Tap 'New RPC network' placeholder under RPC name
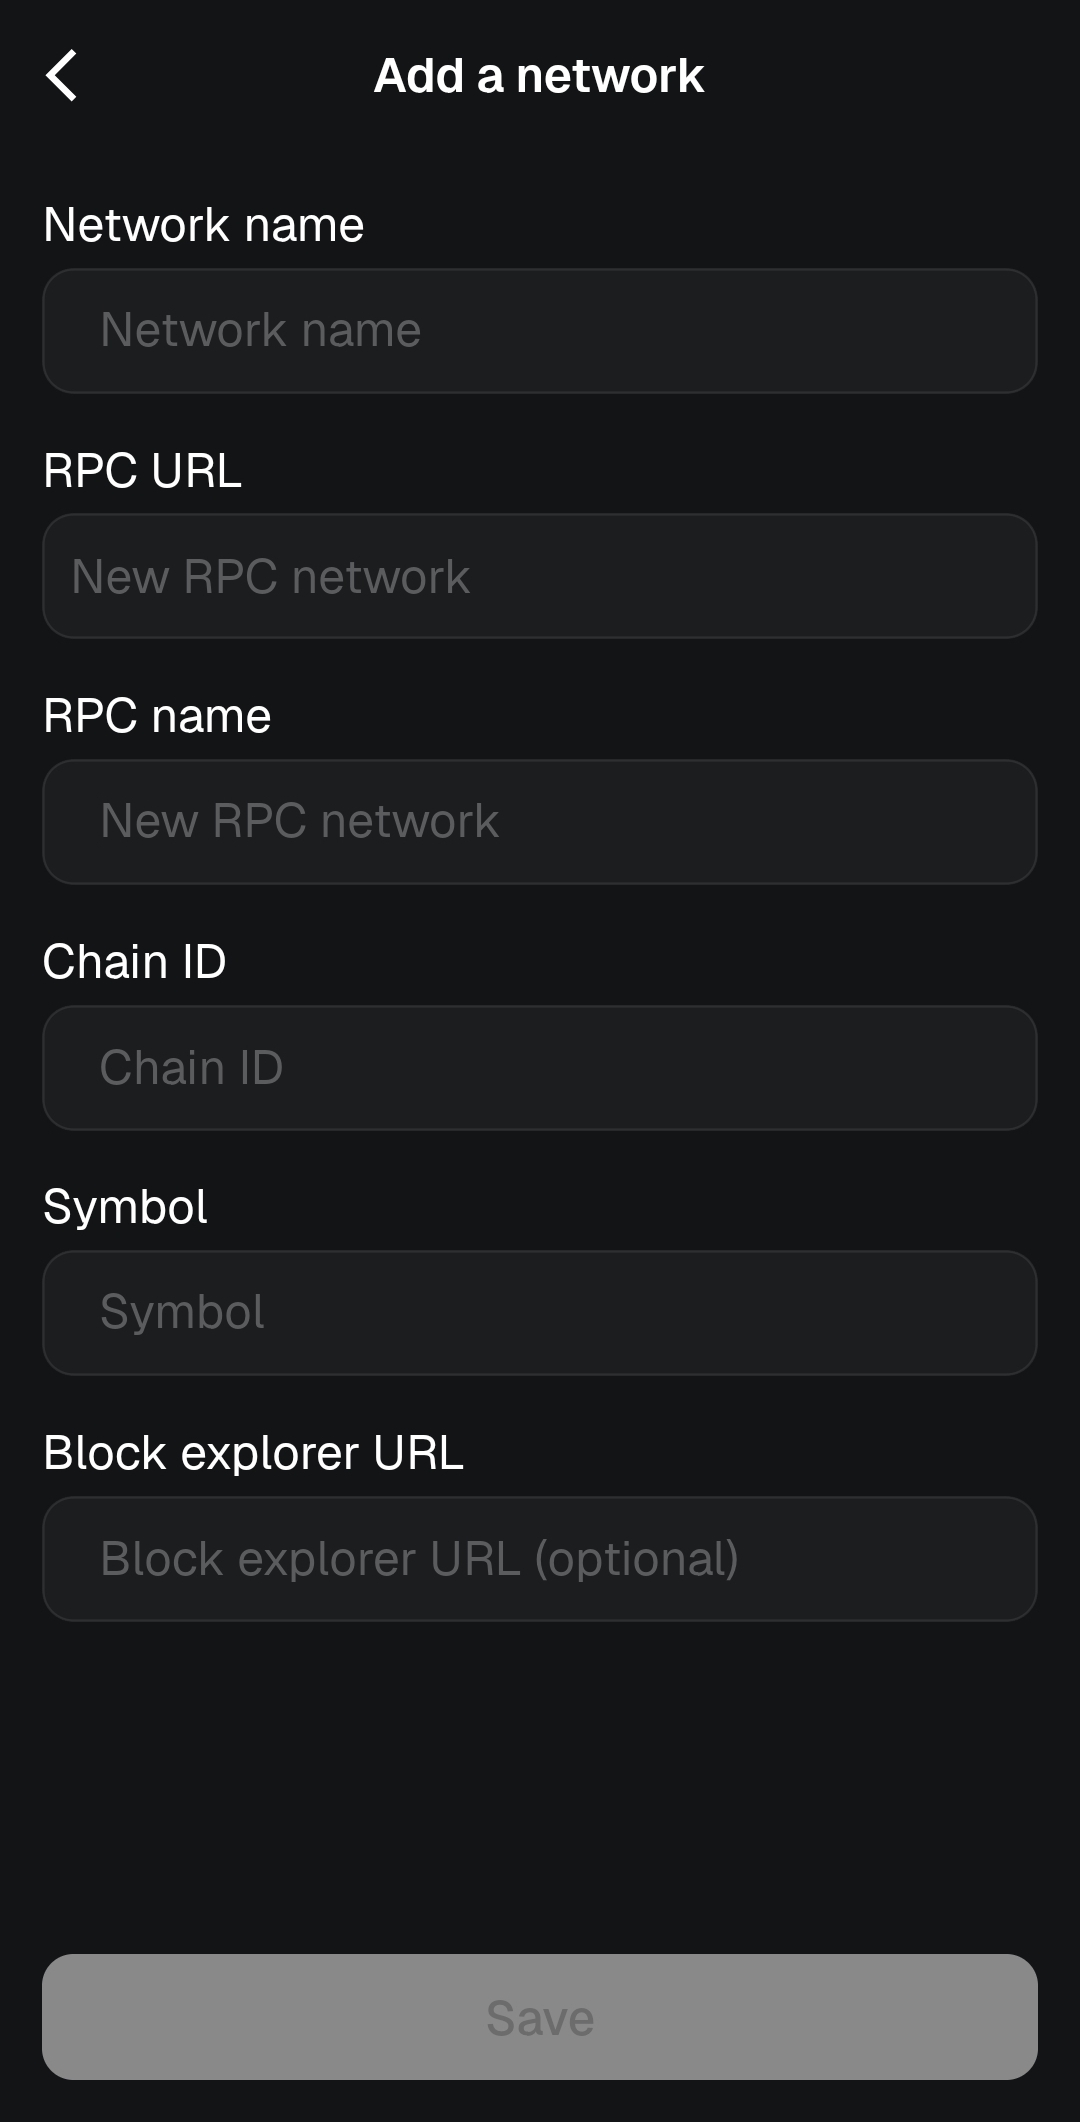1080x2122 pixels. click(x=300, y=822)
